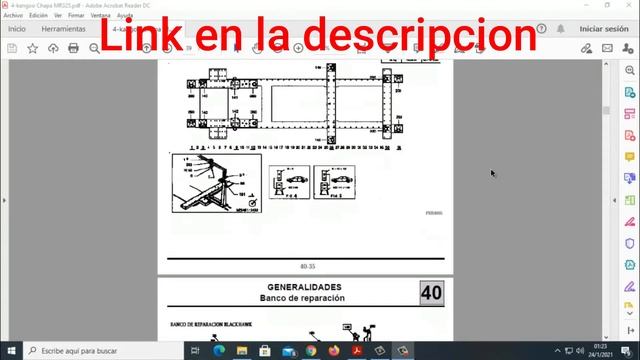Open the Combine Files tool icon
Screen dimensions: 640x360
(x=630, y=178)
